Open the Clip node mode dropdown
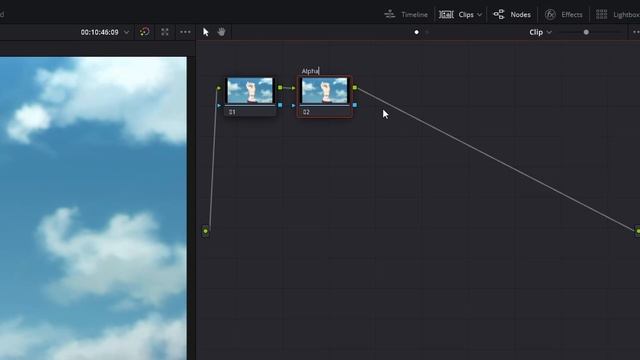The height and width of the screenshot is (360, 640). [540, 32]
